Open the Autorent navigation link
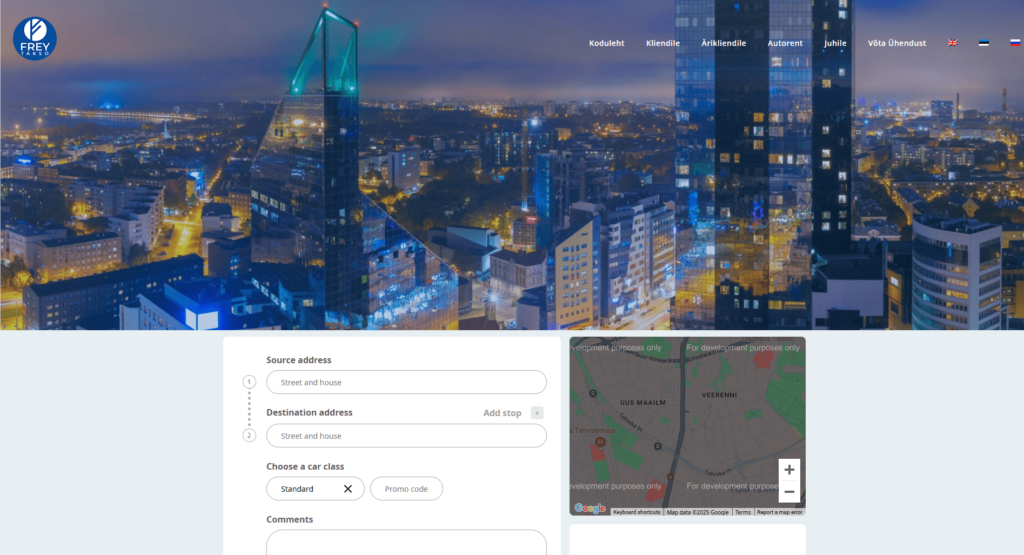Viewport: 1024px width, 555px height. pos(785,43)
